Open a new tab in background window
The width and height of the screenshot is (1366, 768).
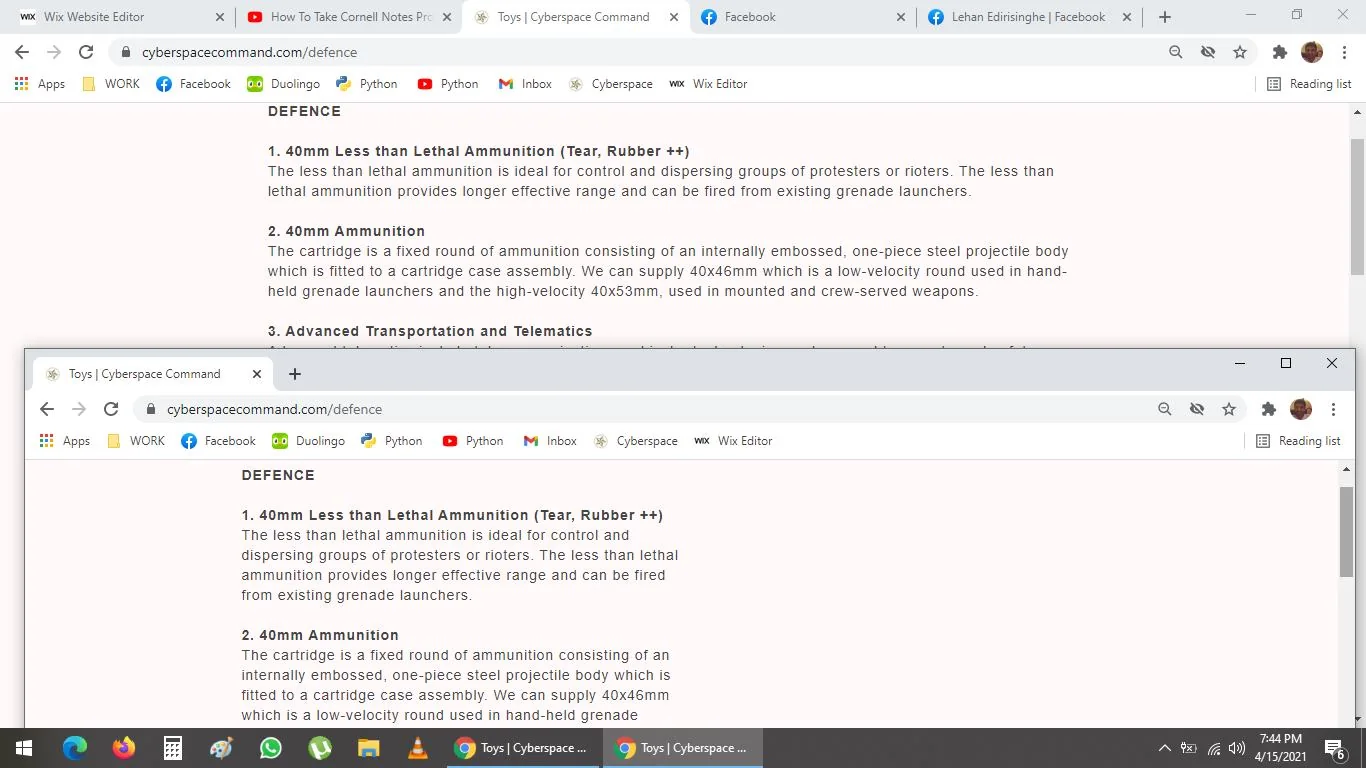[1164, 17]
